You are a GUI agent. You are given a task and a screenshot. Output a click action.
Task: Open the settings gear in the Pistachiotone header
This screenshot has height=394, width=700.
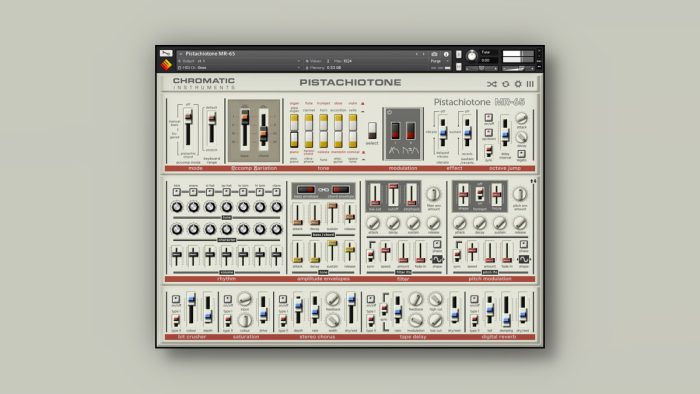pyautogui.click(x=518, y=84)
